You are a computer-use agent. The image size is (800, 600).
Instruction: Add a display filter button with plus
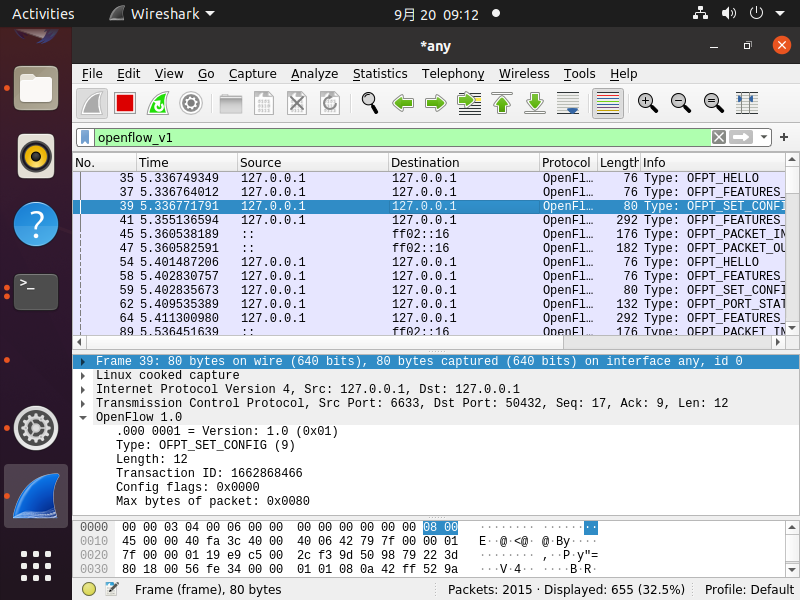[784, 137]
